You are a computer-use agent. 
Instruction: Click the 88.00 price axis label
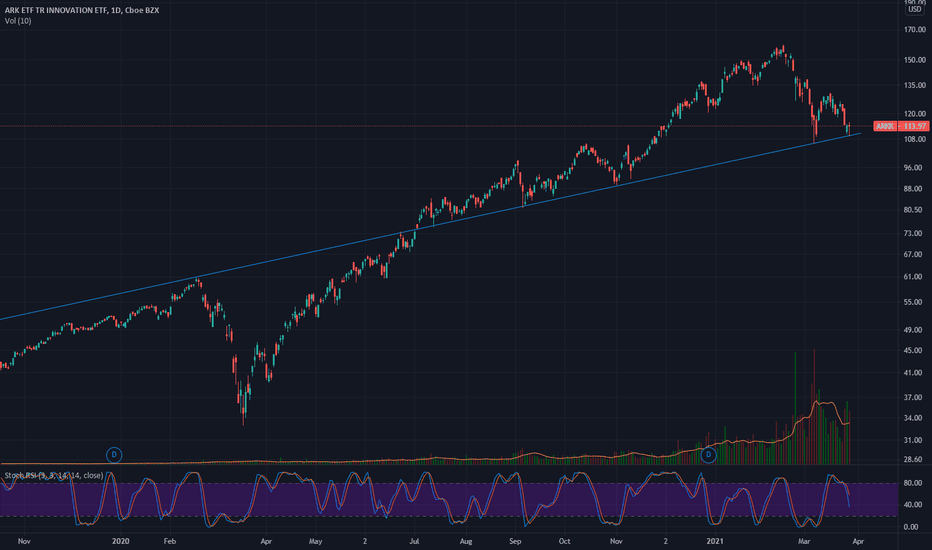[x=913, y=188]
